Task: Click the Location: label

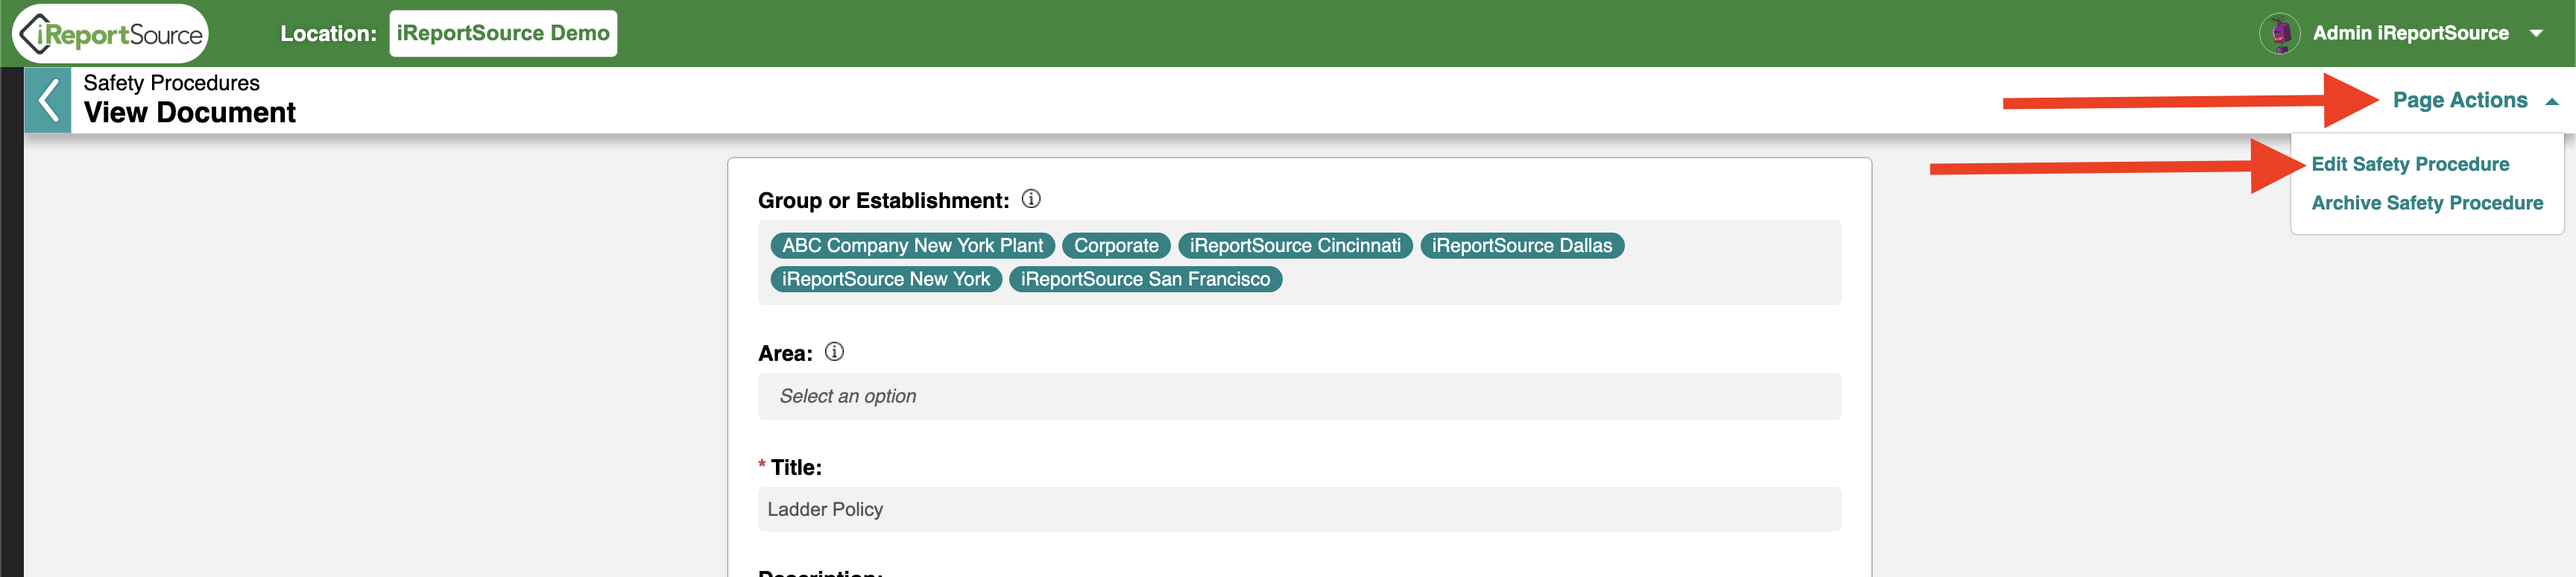Action: click(x=328, y=34)
